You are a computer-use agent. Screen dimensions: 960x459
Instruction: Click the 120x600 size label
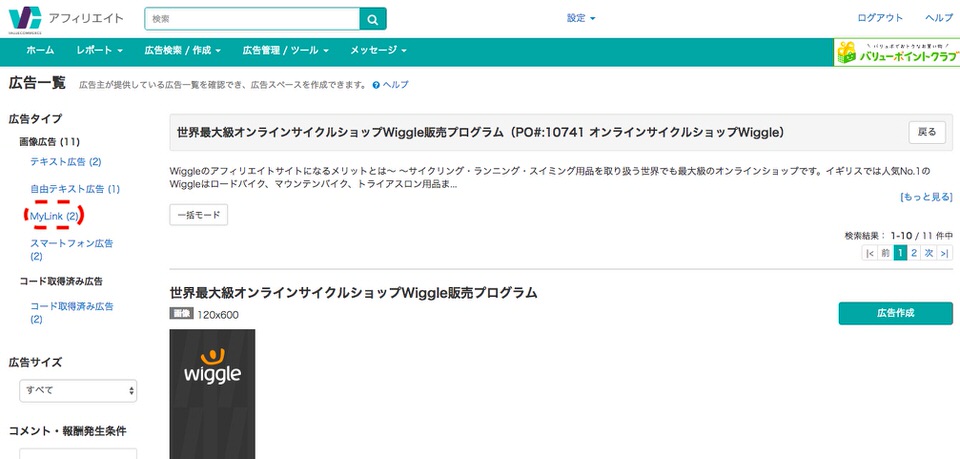tap(218, 315)
